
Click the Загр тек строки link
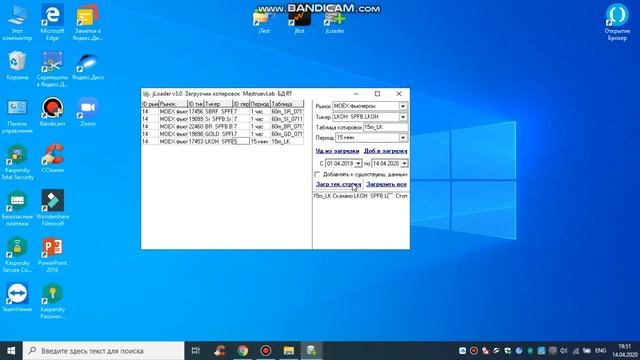point(338,184)
